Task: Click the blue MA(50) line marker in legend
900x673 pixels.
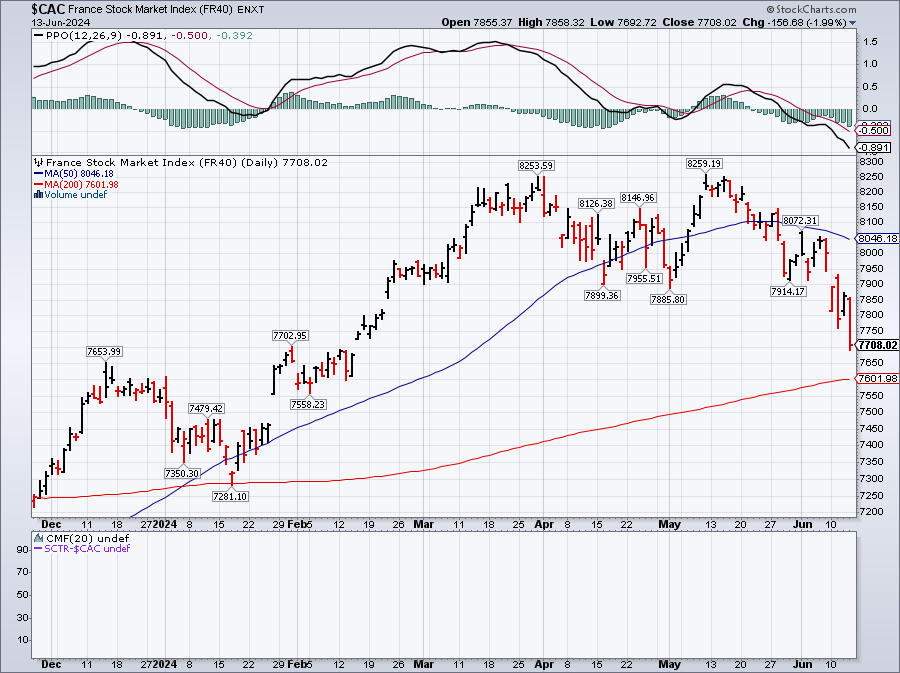Action: click(37, 173)
